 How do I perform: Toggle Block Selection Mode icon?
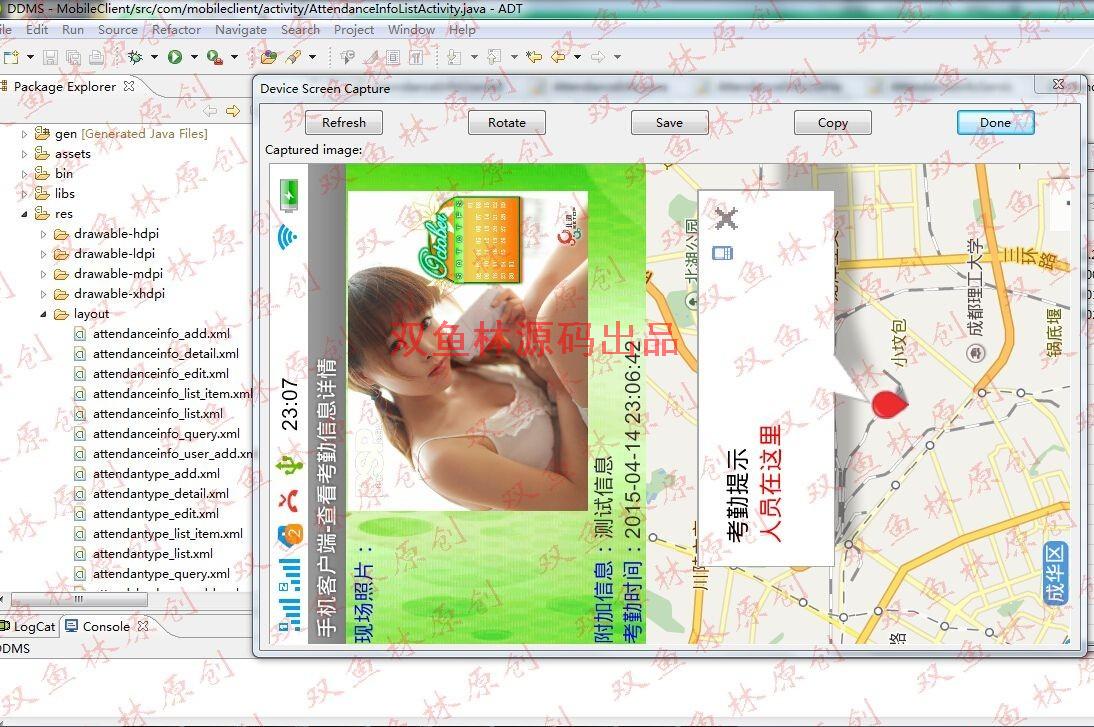coord(394,57)
